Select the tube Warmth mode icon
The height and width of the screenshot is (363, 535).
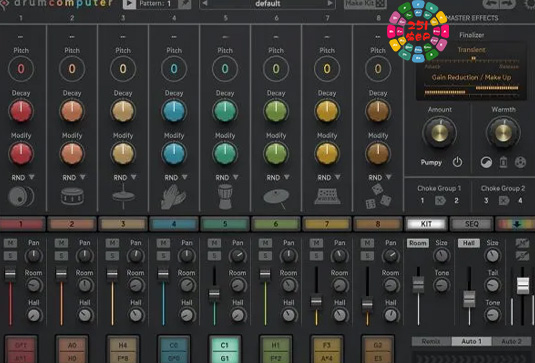coord(503,162)
